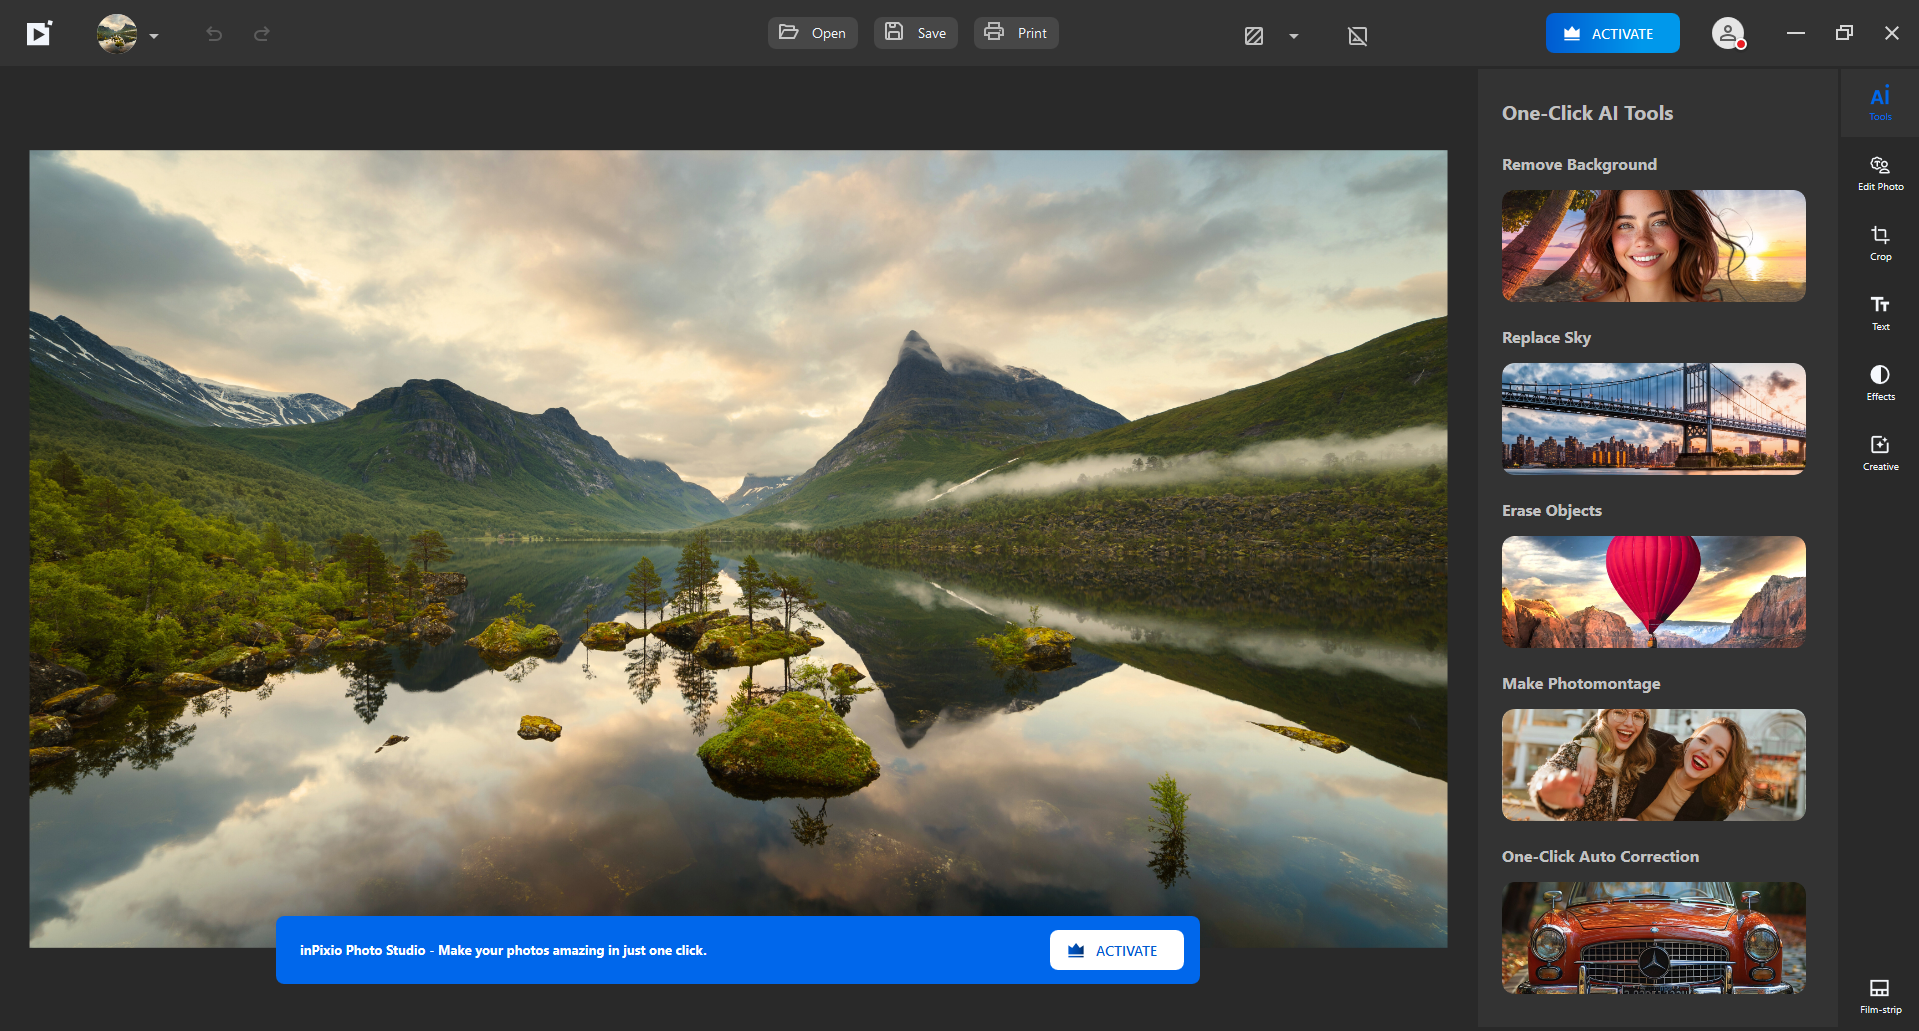Open the Creative tools panel
Screen dimensions: 1919x1031
point(1880,452)
